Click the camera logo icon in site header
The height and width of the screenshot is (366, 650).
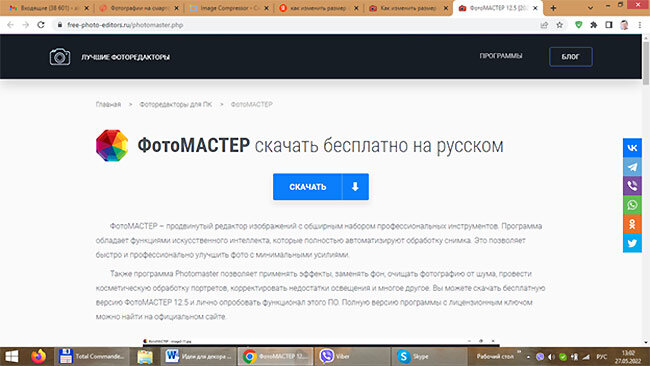tap(60, 57)
